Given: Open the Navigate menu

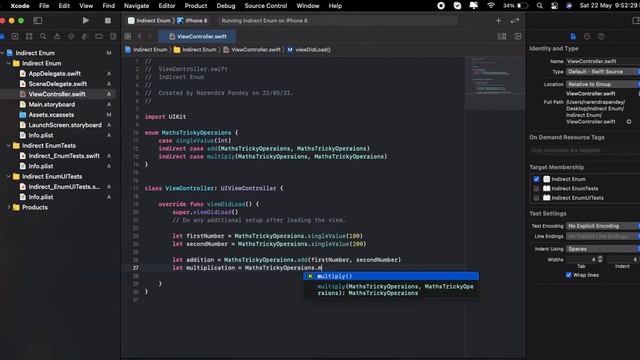Looking at the screenshot, I should pos(136,6).
